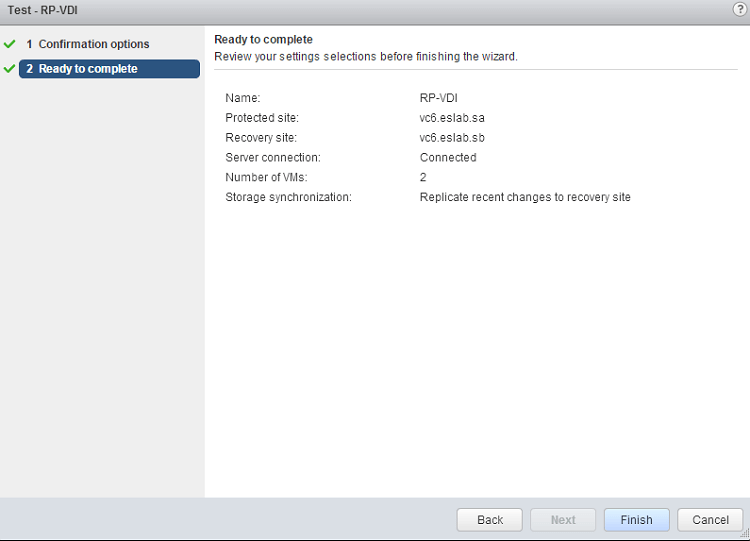This screenshot has width=750, height=541.
Task: Click green checkmark beside Ready to complete
Action: [x=10, y=69]
